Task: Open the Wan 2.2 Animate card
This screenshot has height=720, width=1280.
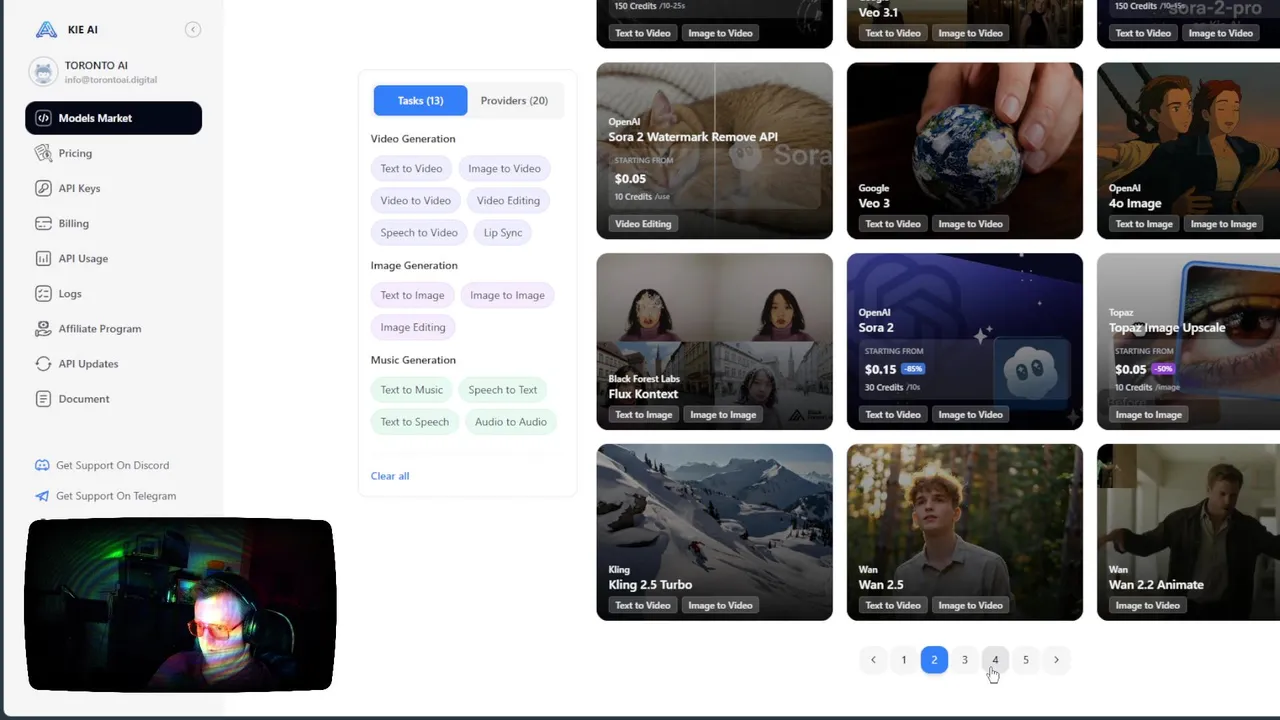Action: (x=1188, y=532)
